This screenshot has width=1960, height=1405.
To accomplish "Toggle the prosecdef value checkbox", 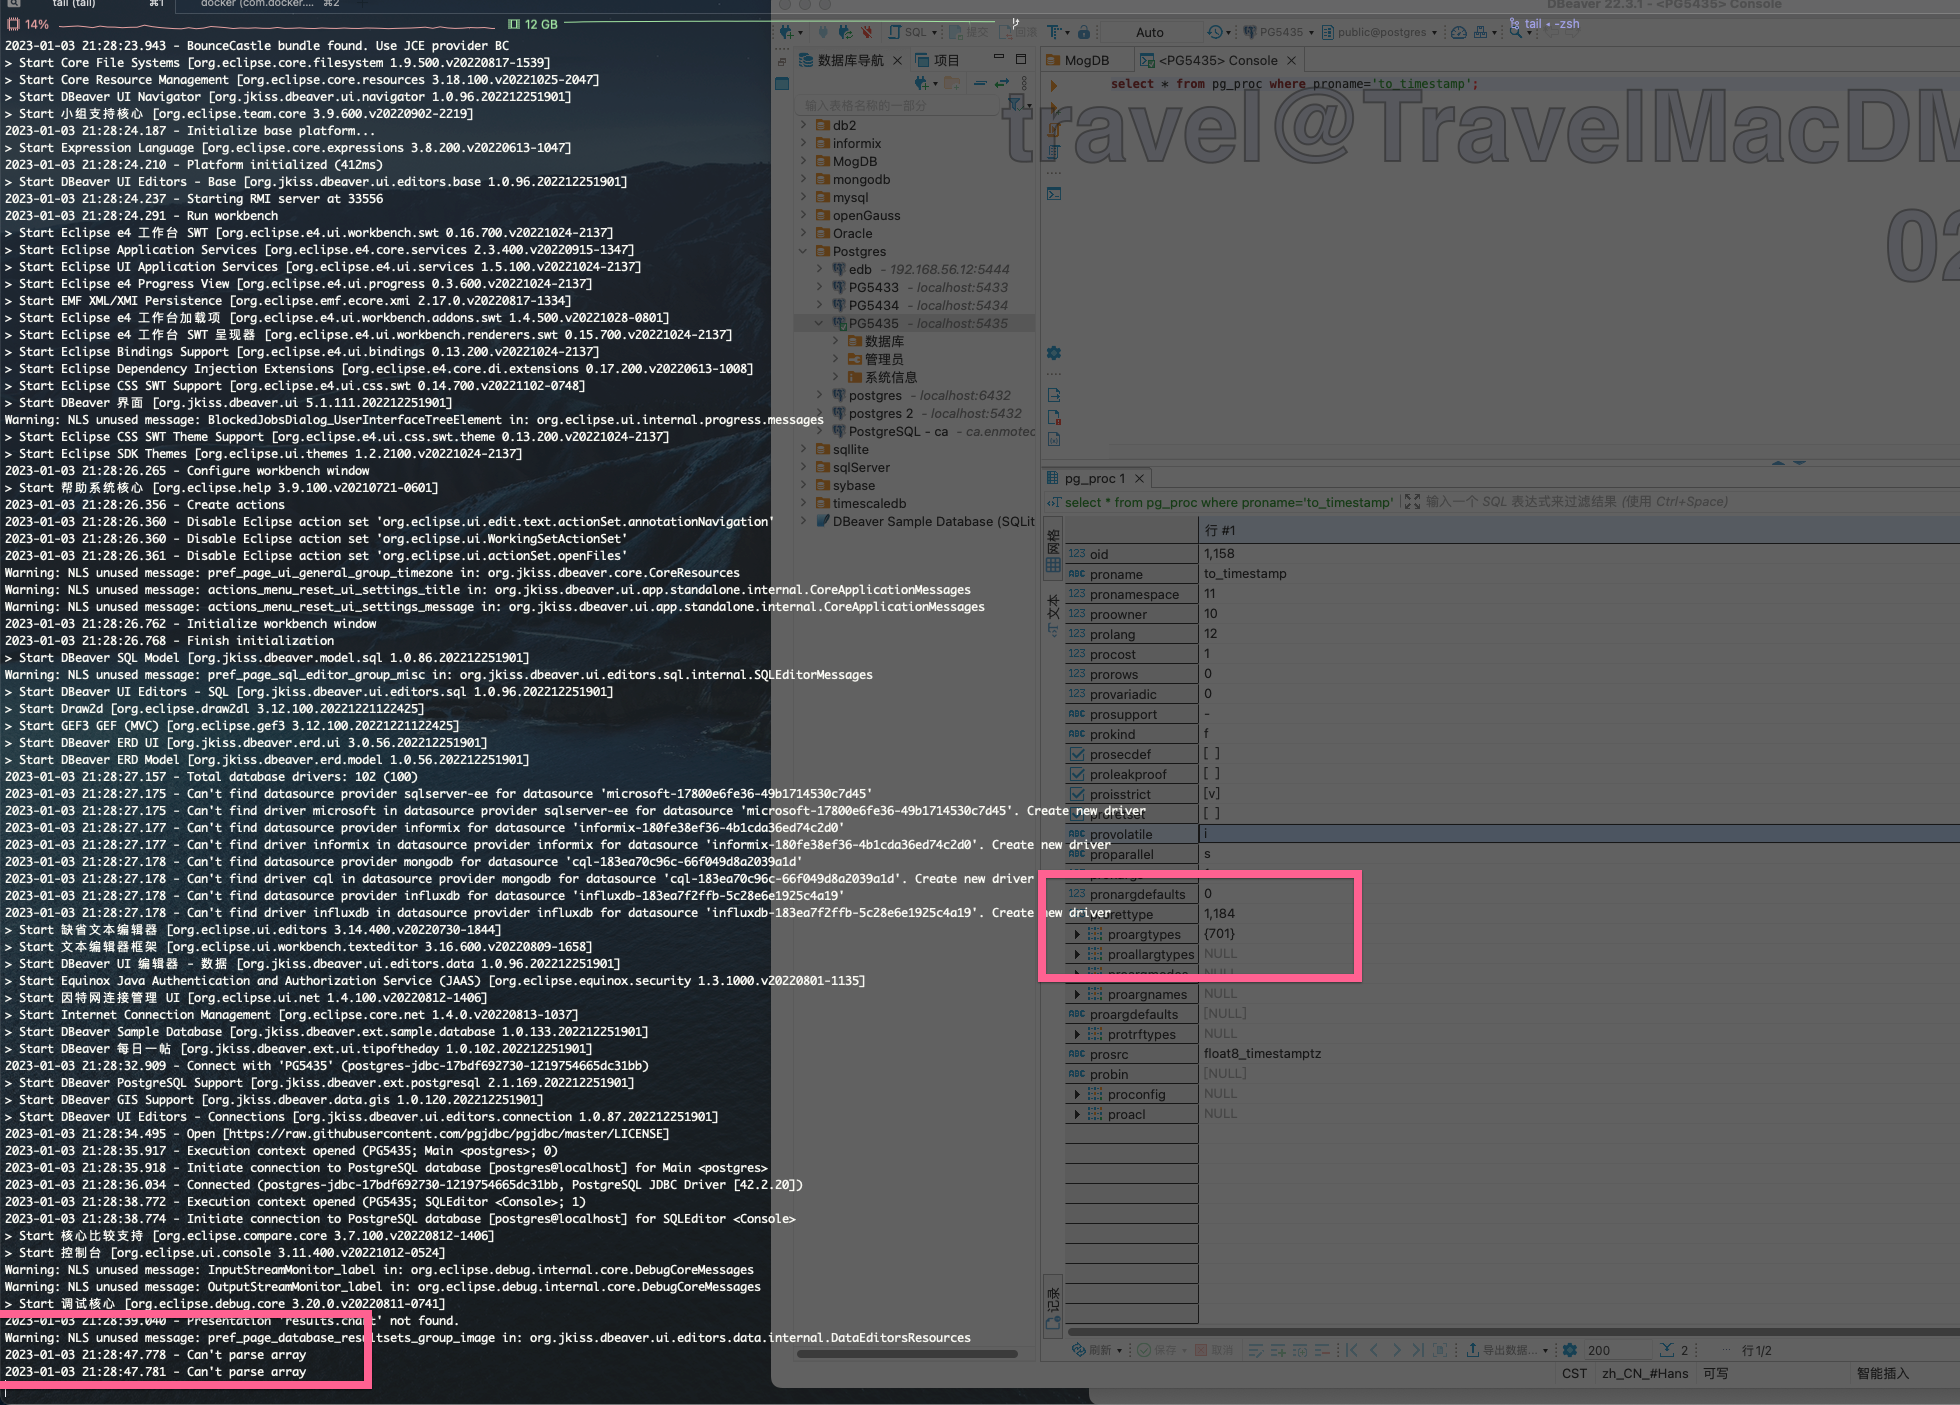I will 1211,754.
